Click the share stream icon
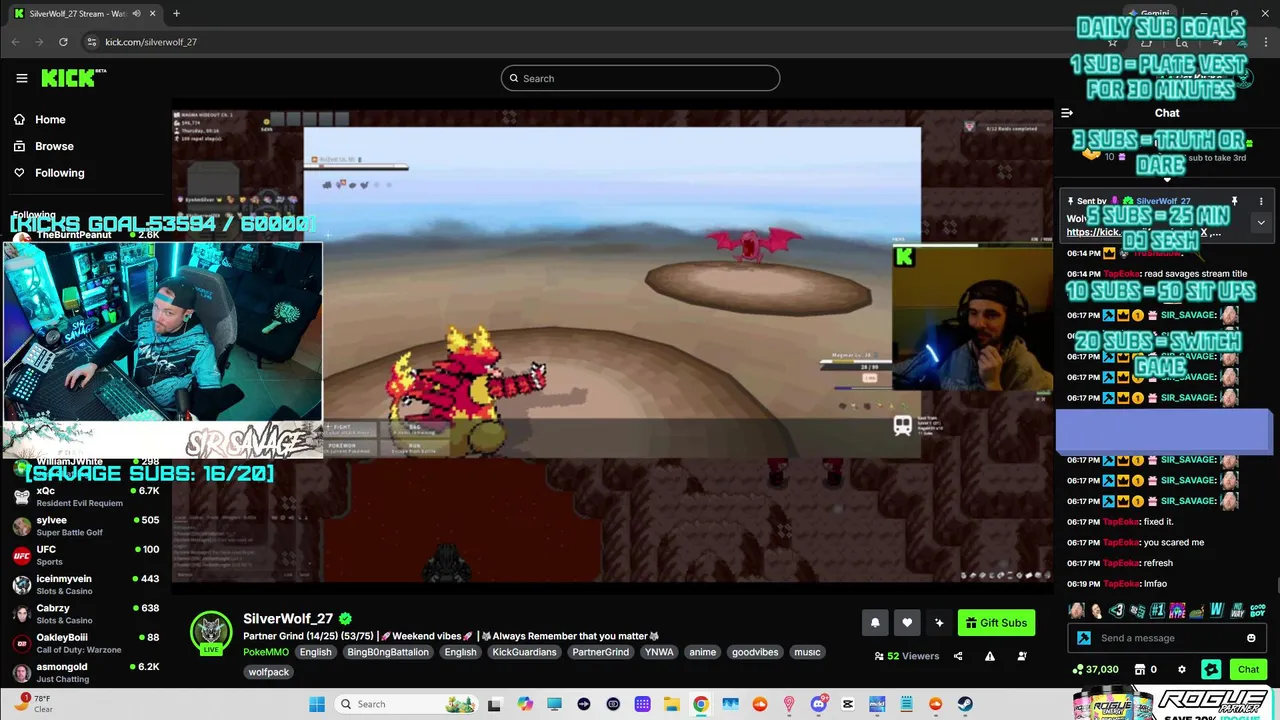 pos(958,656)
